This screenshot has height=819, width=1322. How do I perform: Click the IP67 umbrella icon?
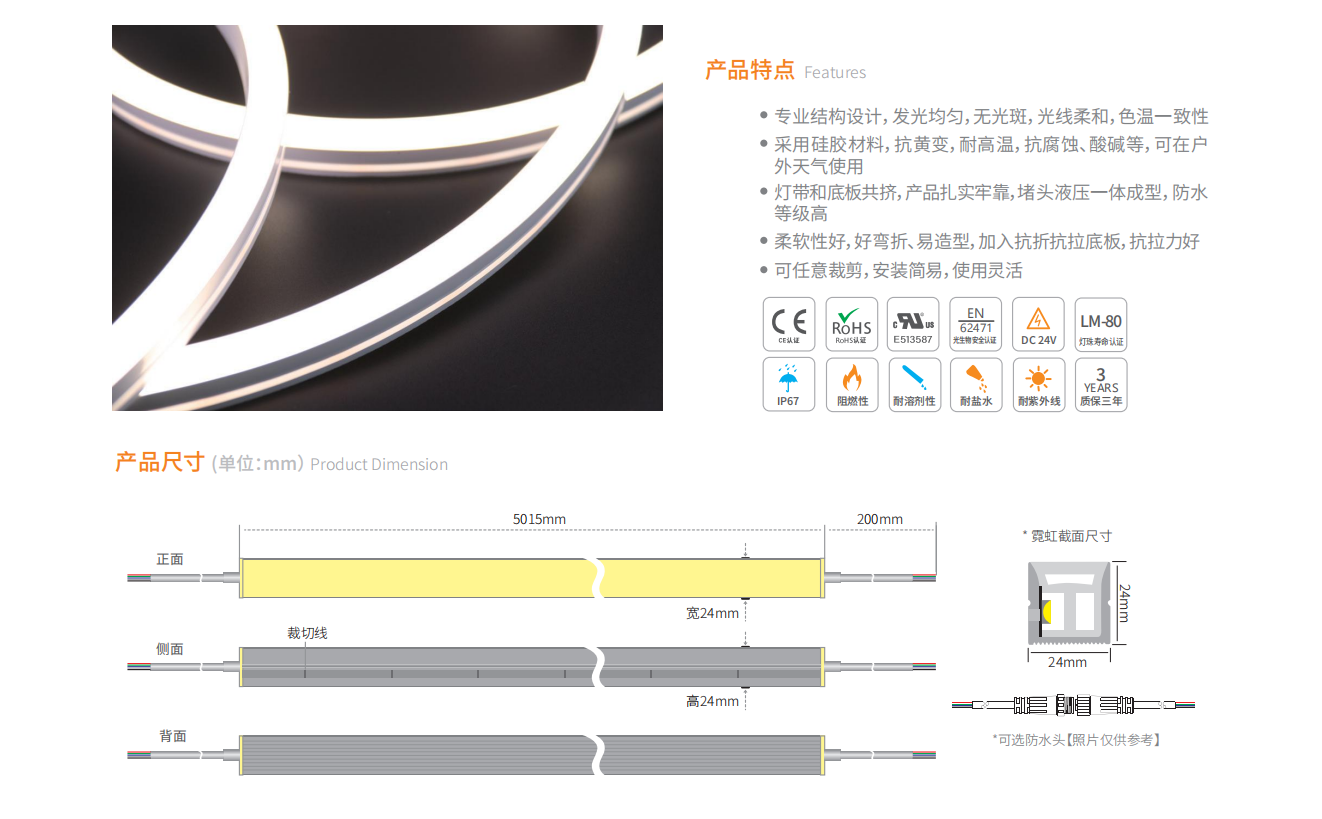789,385
